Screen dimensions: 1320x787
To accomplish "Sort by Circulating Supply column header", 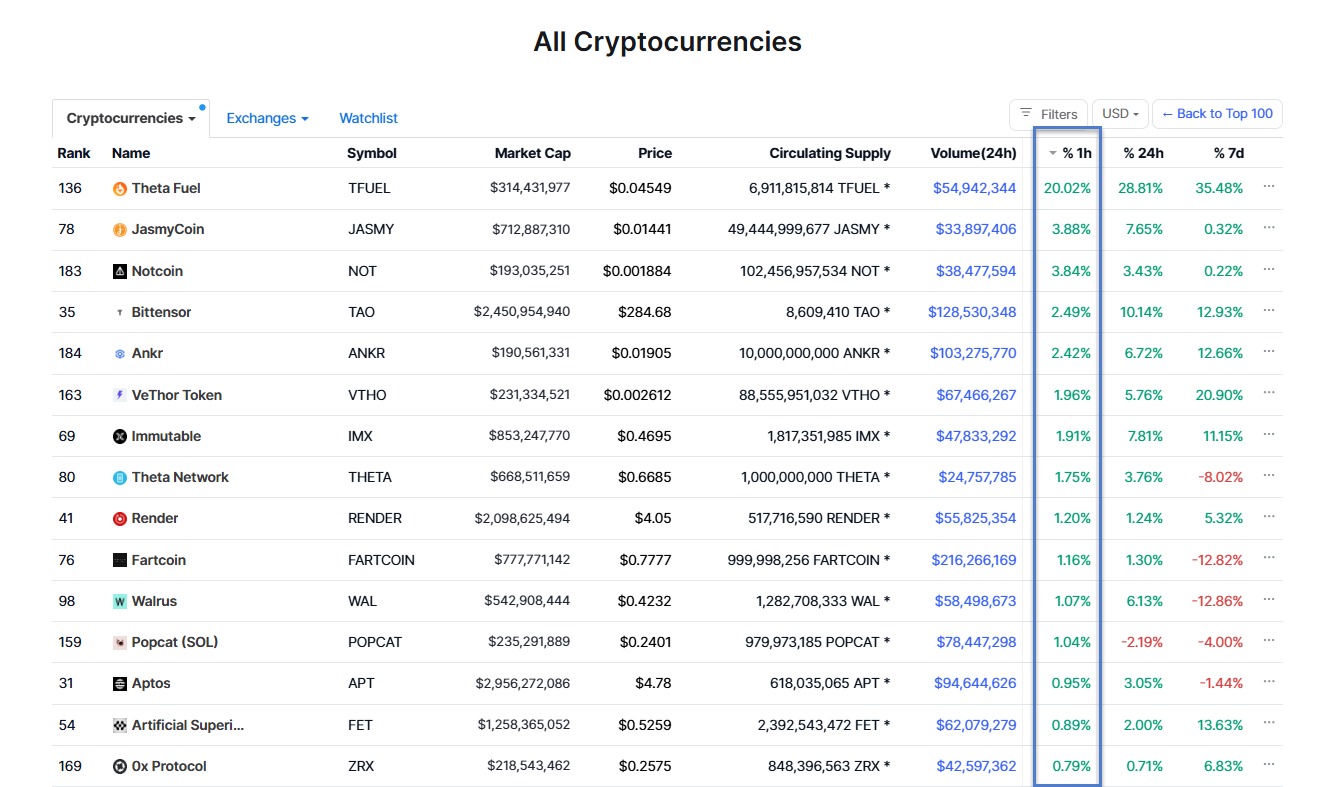I will [830, 153].
